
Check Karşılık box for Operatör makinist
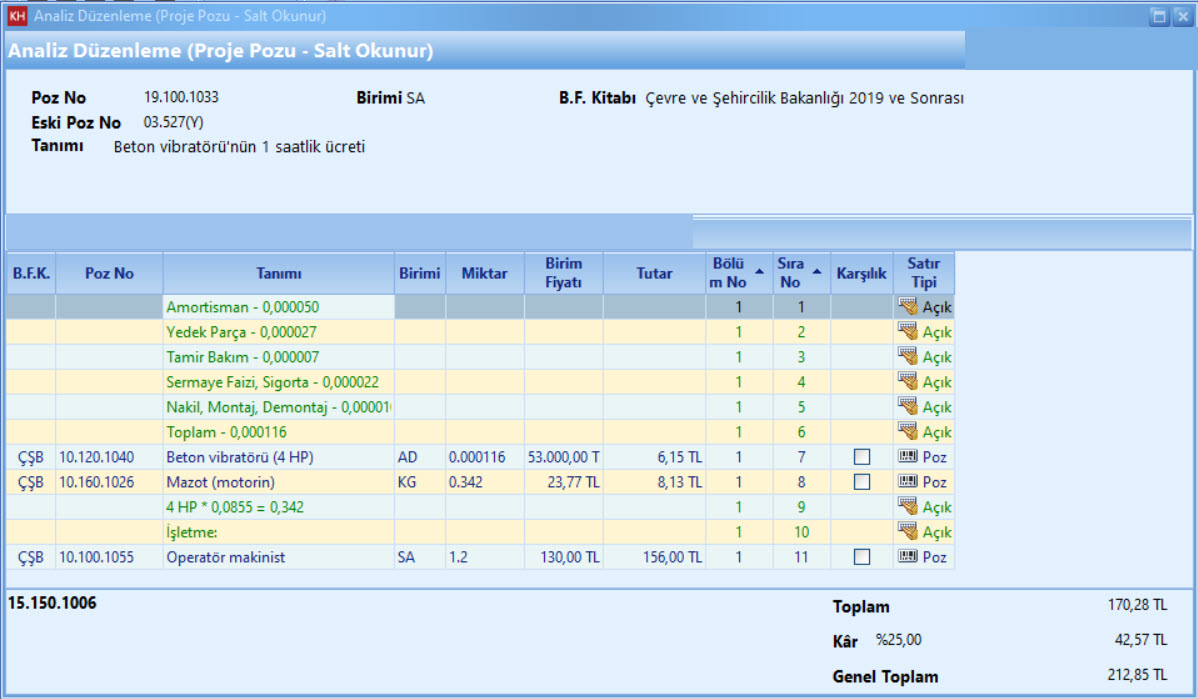[861, 557]
